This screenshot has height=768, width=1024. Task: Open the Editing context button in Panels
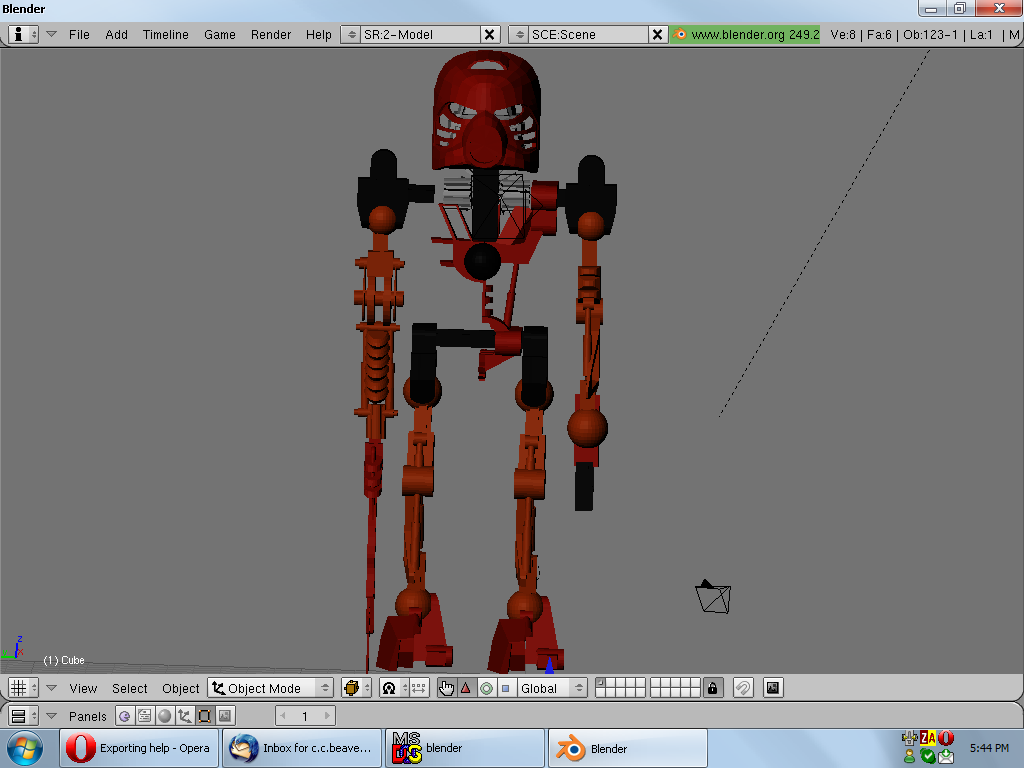point(203,716)
